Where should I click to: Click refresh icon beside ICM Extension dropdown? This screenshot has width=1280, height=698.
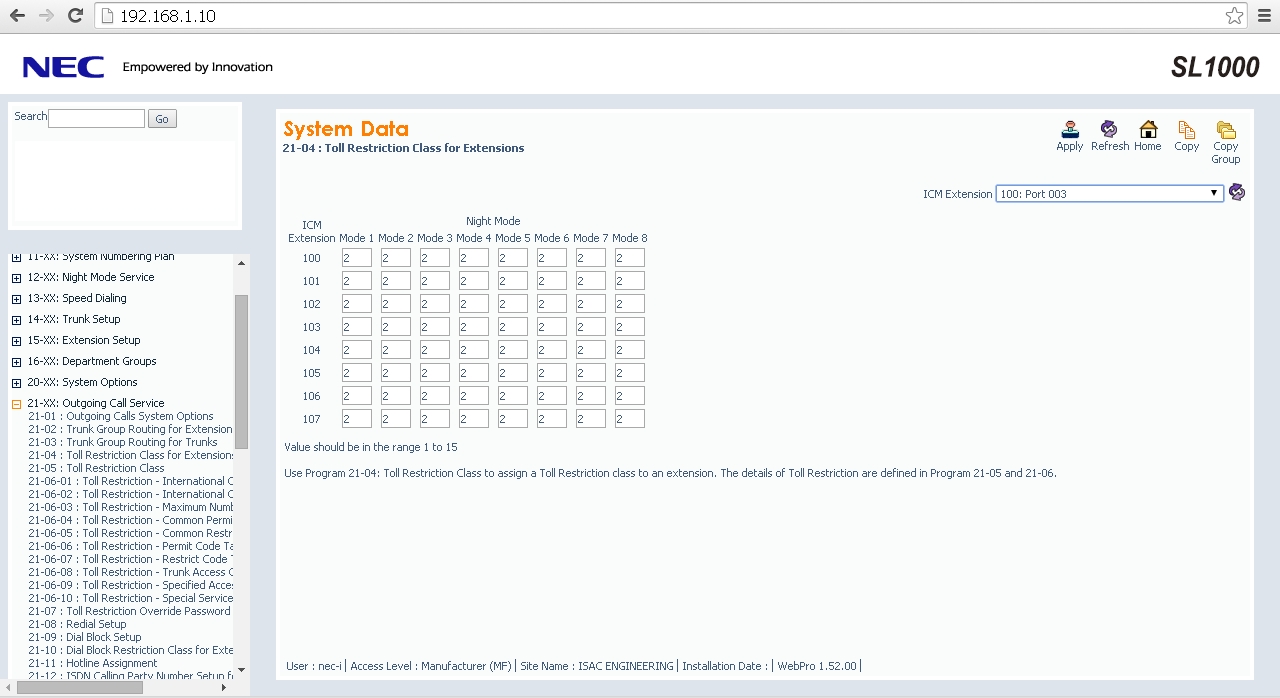(x=1237, y=193)
